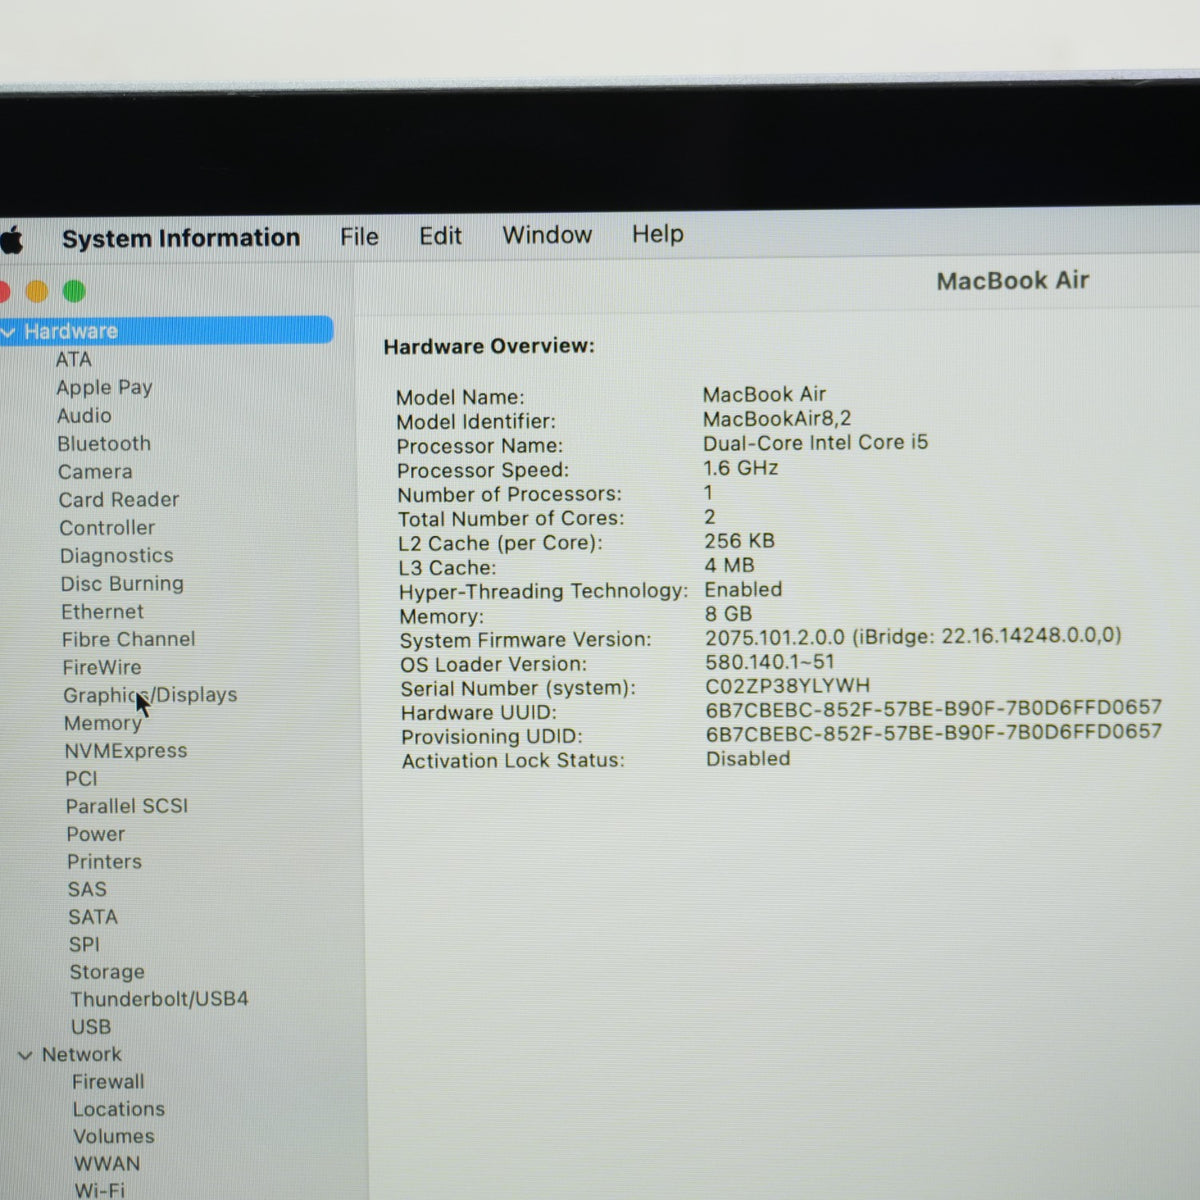Select PCI in the sidebar
1200x1200 pixels.
(x=82, y=779)
